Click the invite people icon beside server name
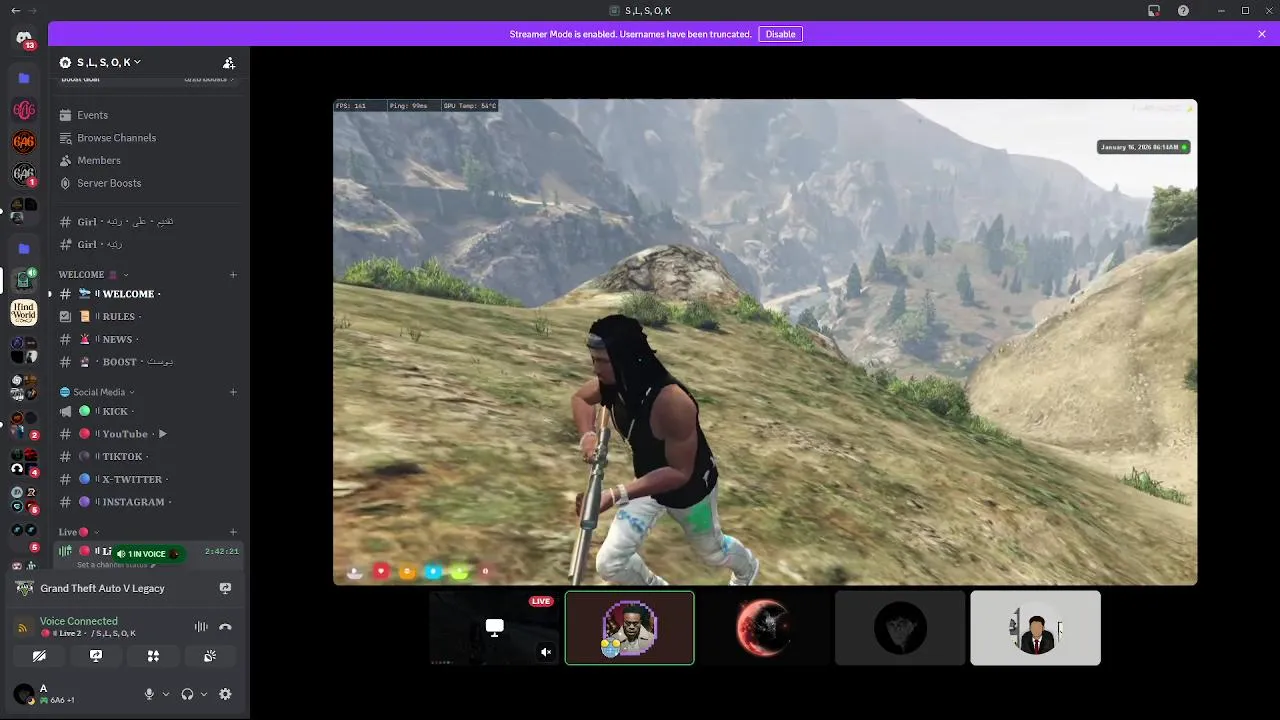The height and width of the screenshot is (720, 1280). point(229,62)
